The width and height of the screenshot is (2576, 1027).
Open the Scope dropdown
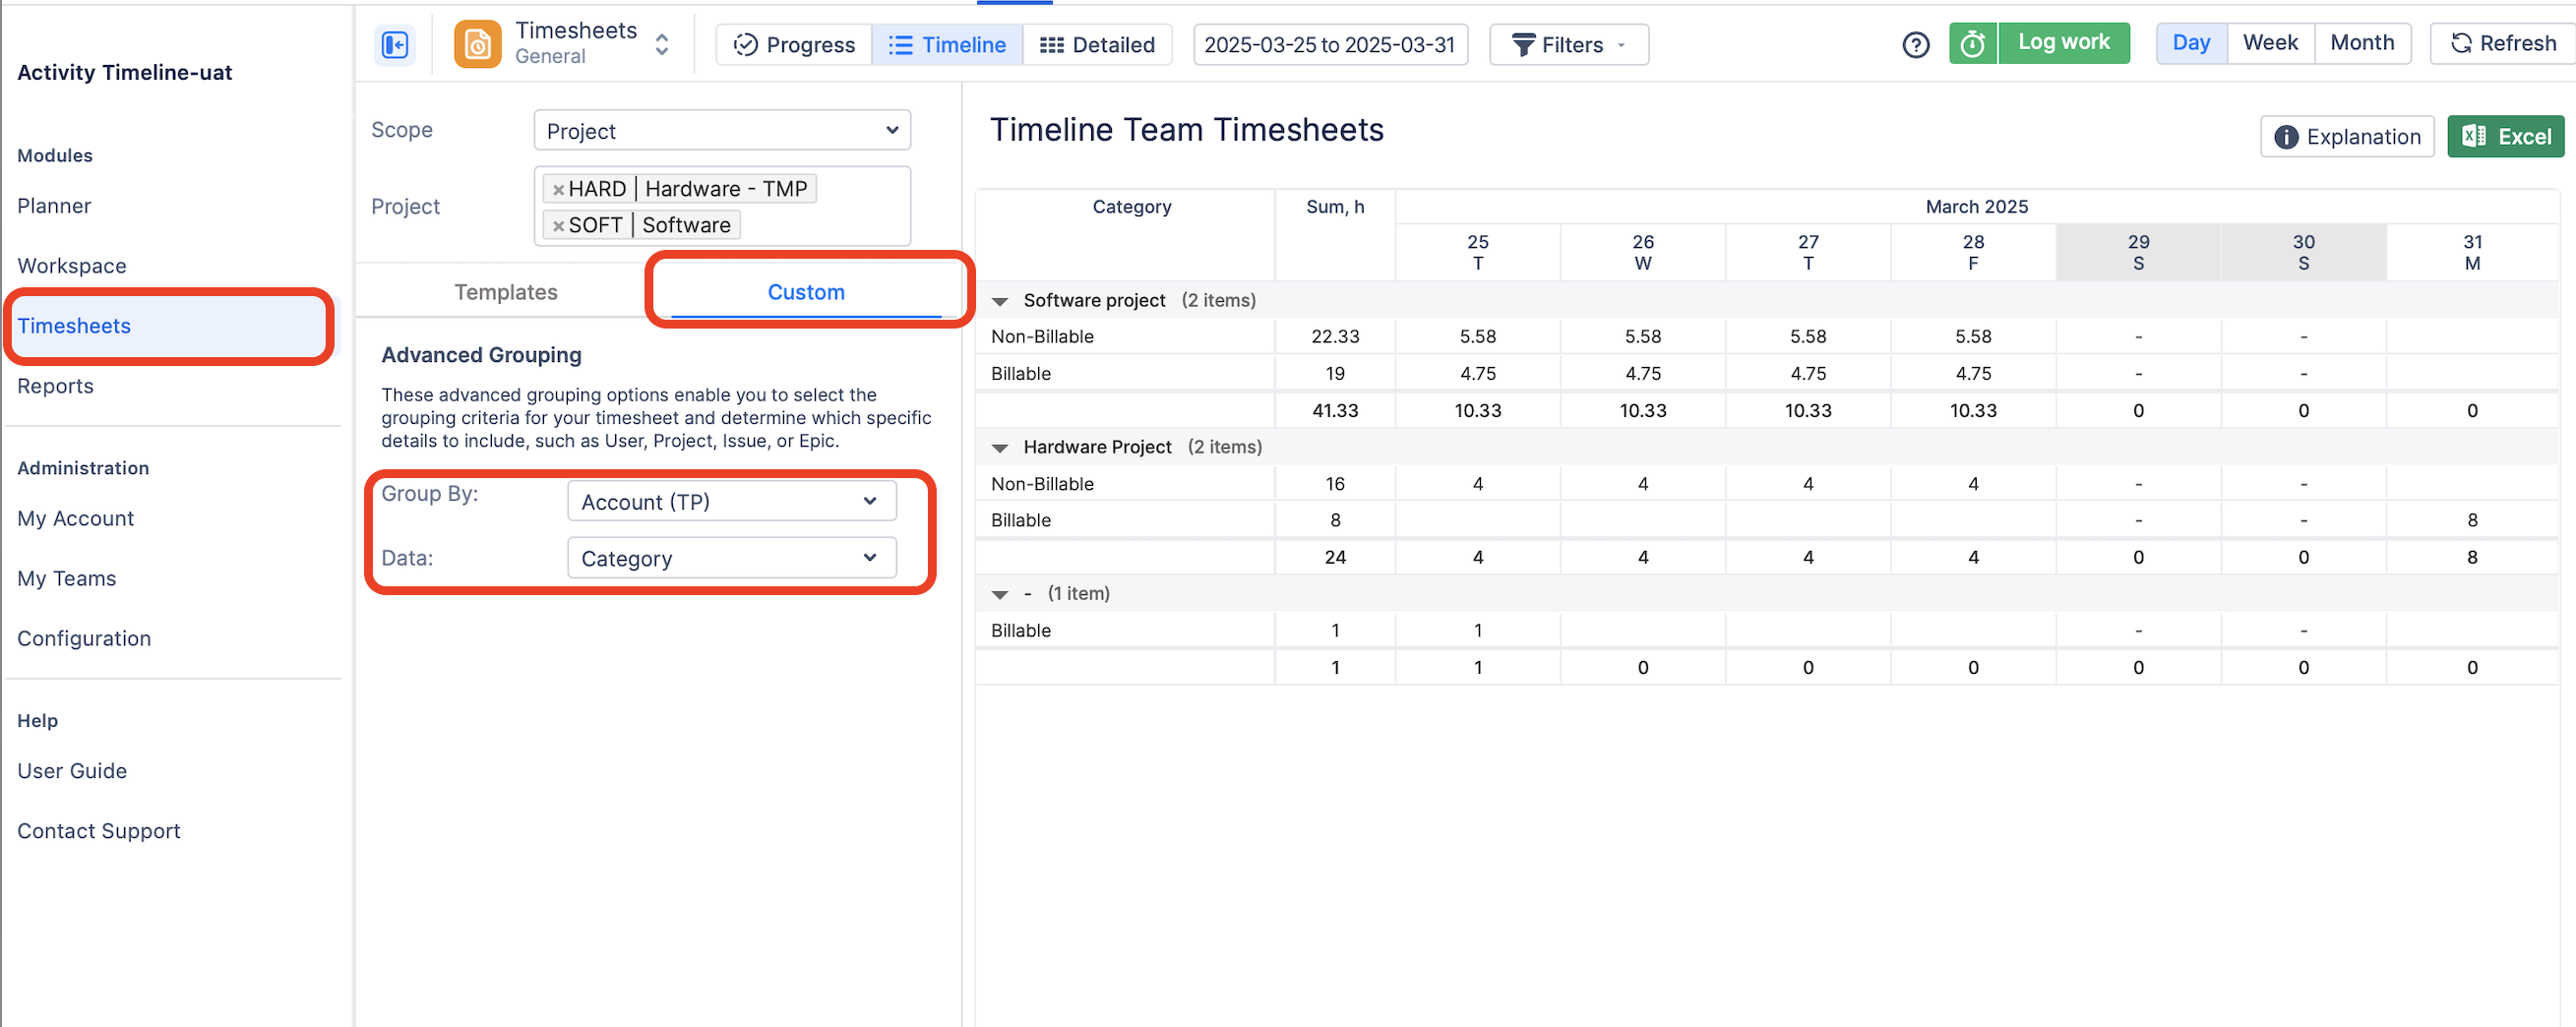pos(721,131)
